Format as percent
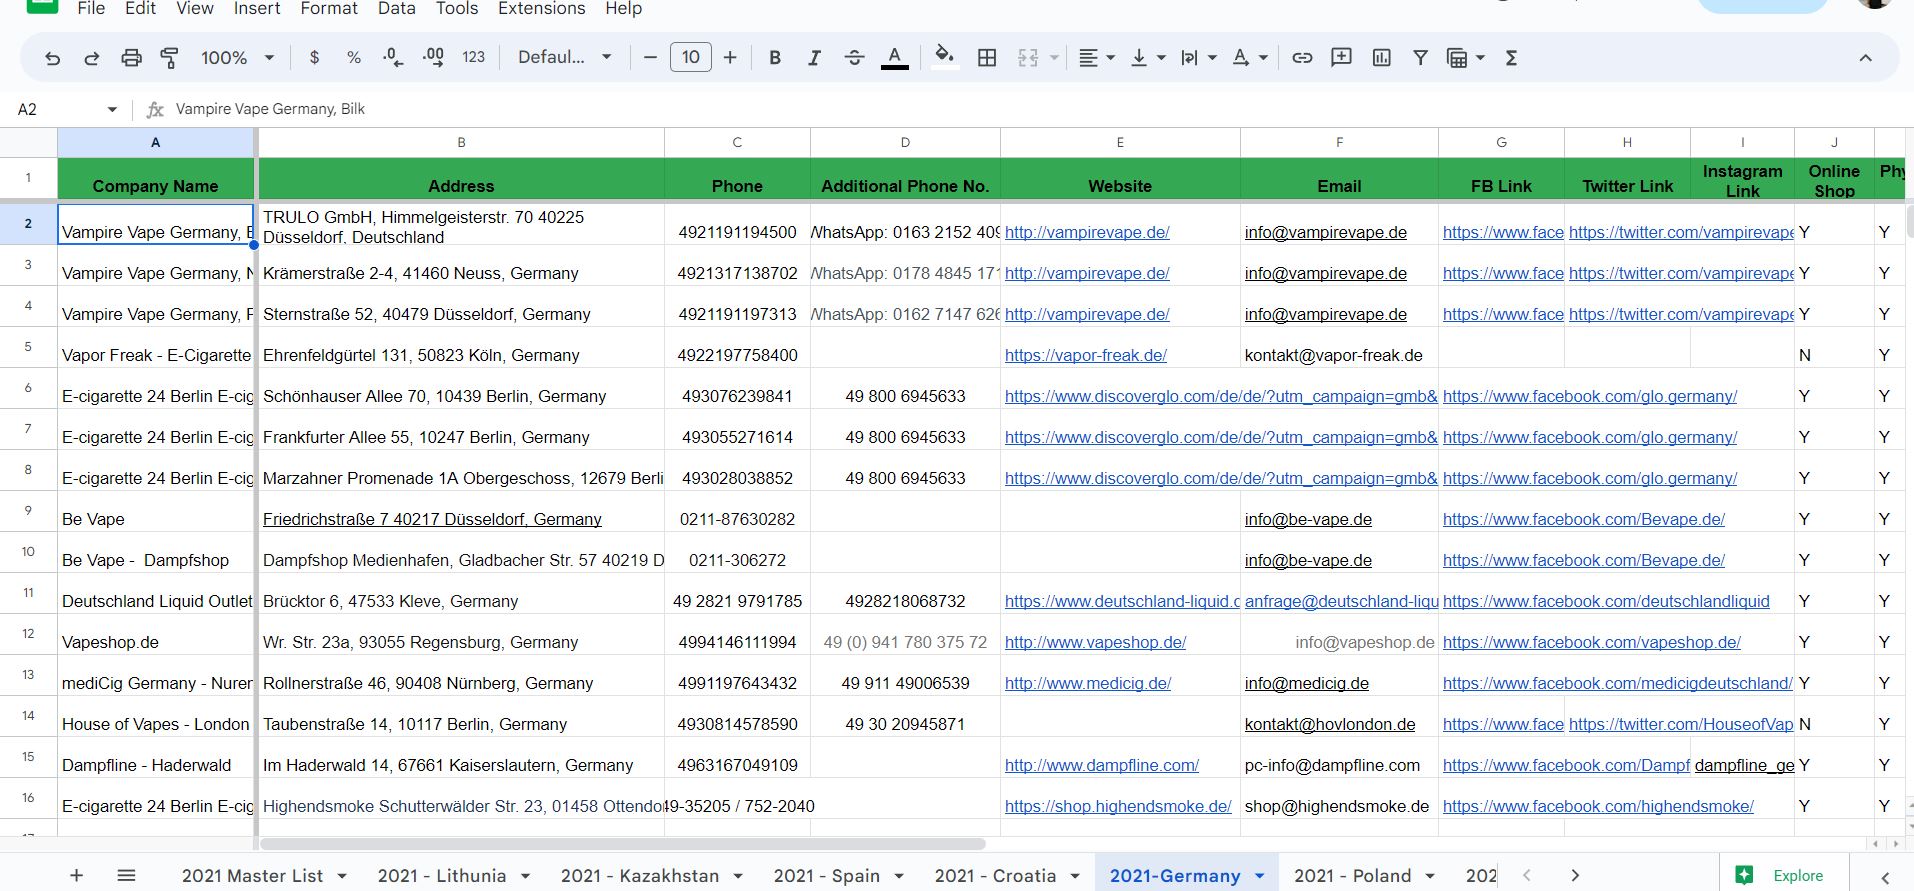 [x=353, y=58]
